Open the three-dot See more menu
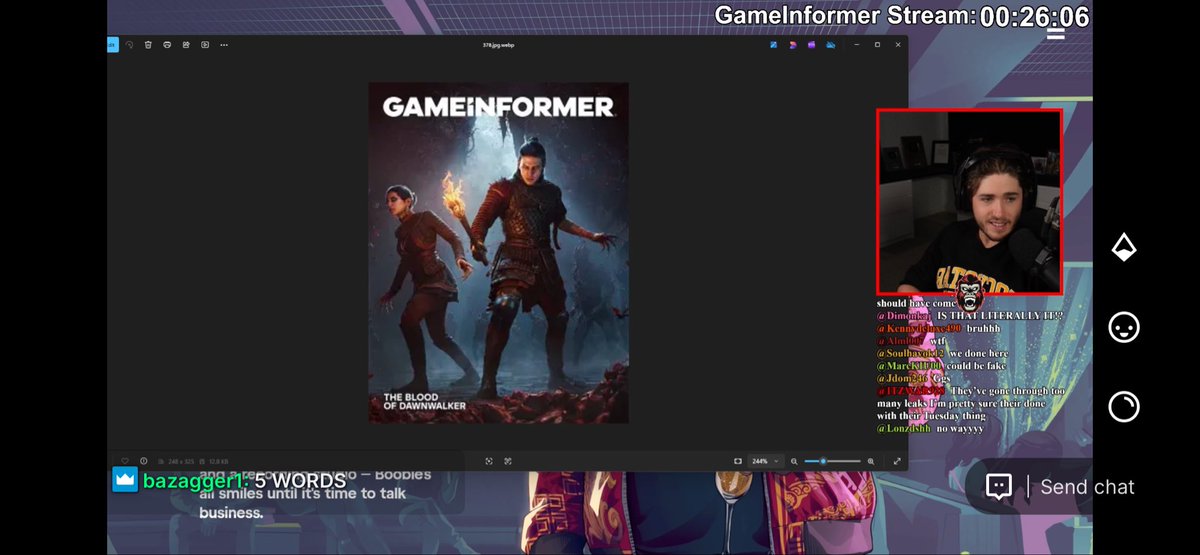This screenshot has height=555, width=1200. (x=224, y=44)
